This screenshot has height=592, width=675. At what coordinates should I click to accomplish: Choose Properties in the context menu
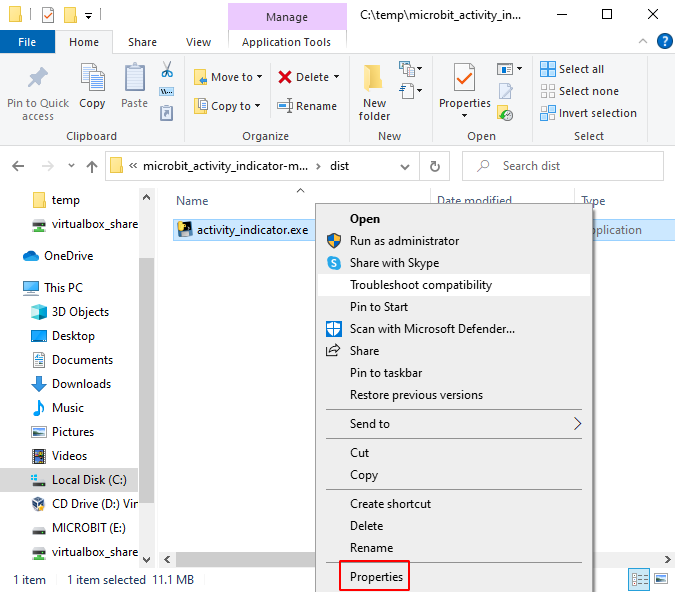(376, 577)
